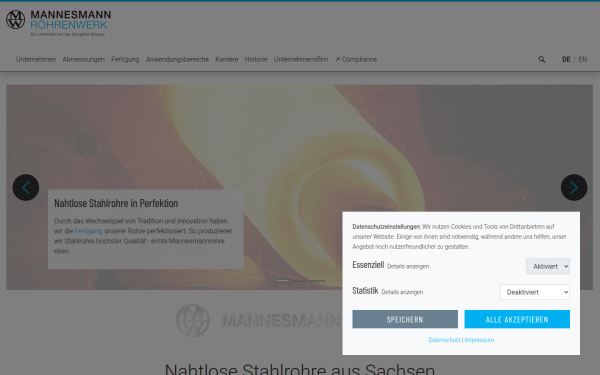Follow the Fertigung link in slide text
The width and height of the screenshot is (600, 375).
tap(88, 231)
